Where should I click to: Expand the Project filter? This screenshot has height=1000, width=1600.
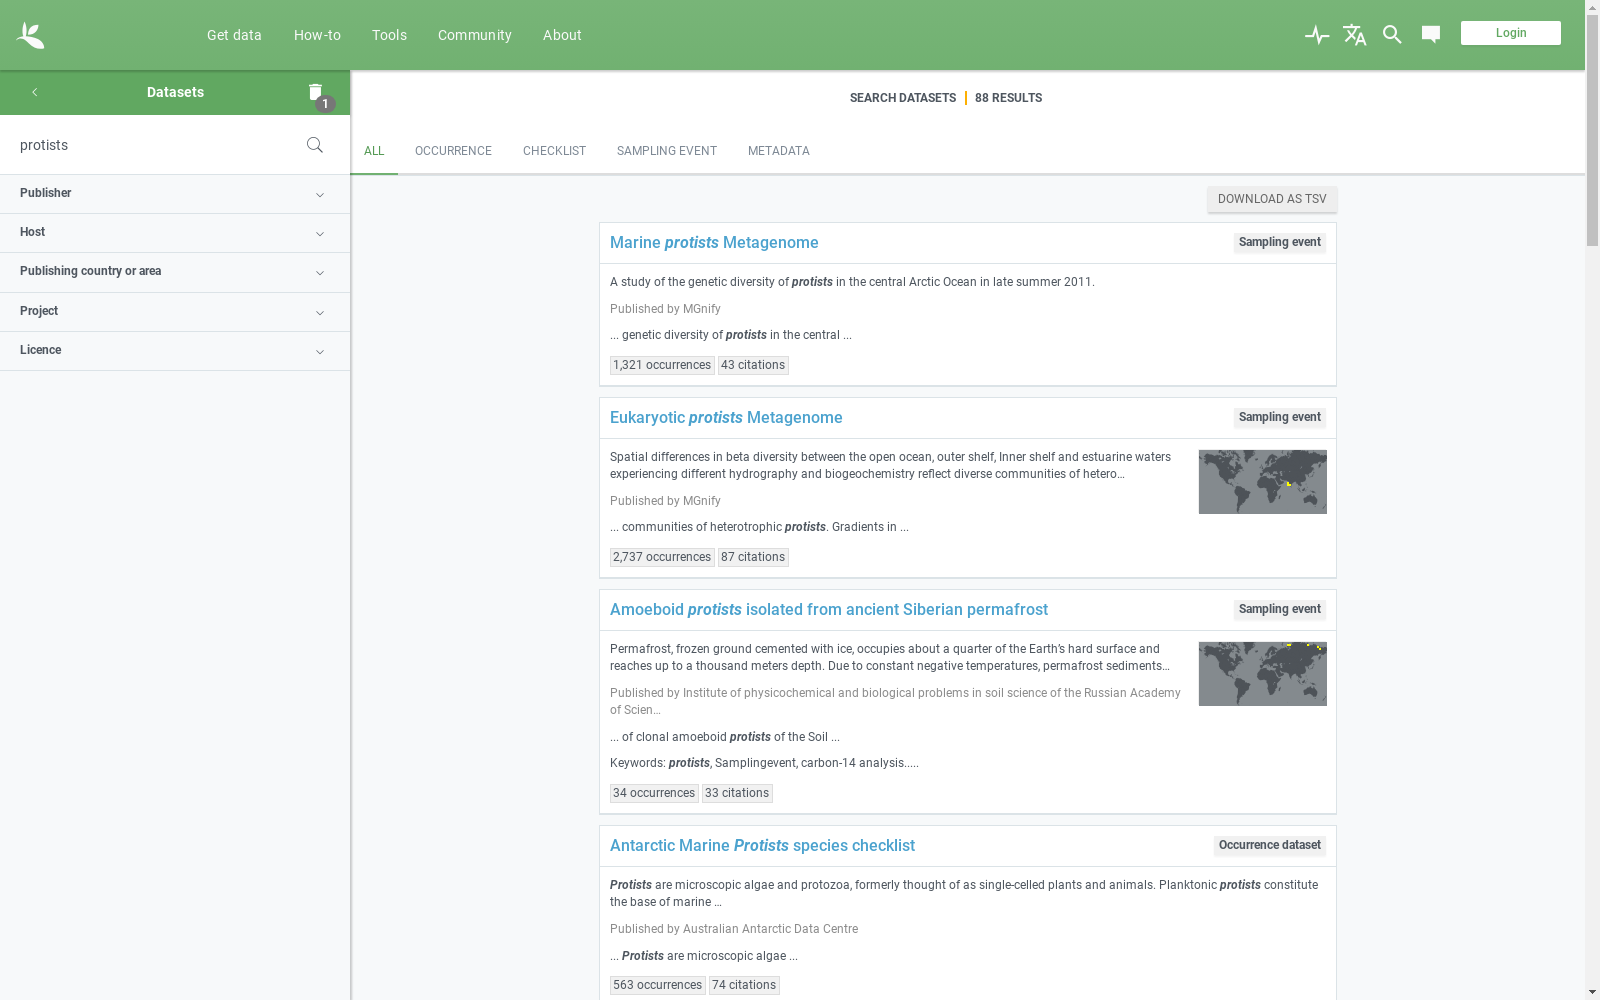175,312
